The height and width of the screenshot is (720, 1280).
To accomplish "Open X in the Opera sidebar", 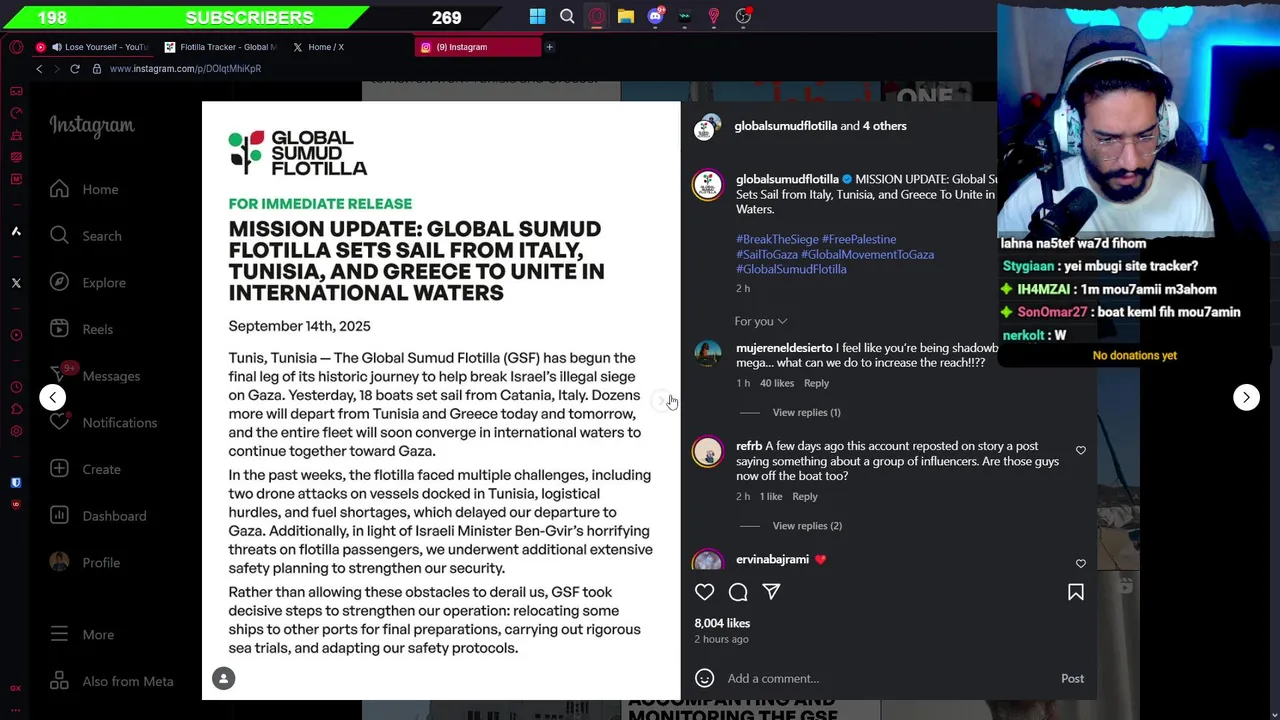I will point(16,283).
